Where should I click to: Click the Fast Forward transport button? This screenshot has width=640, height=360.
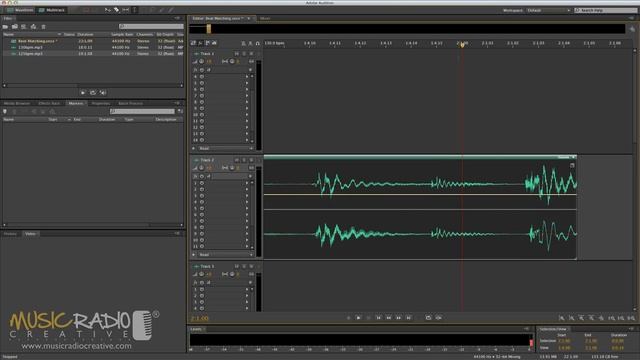pos(398,318)
